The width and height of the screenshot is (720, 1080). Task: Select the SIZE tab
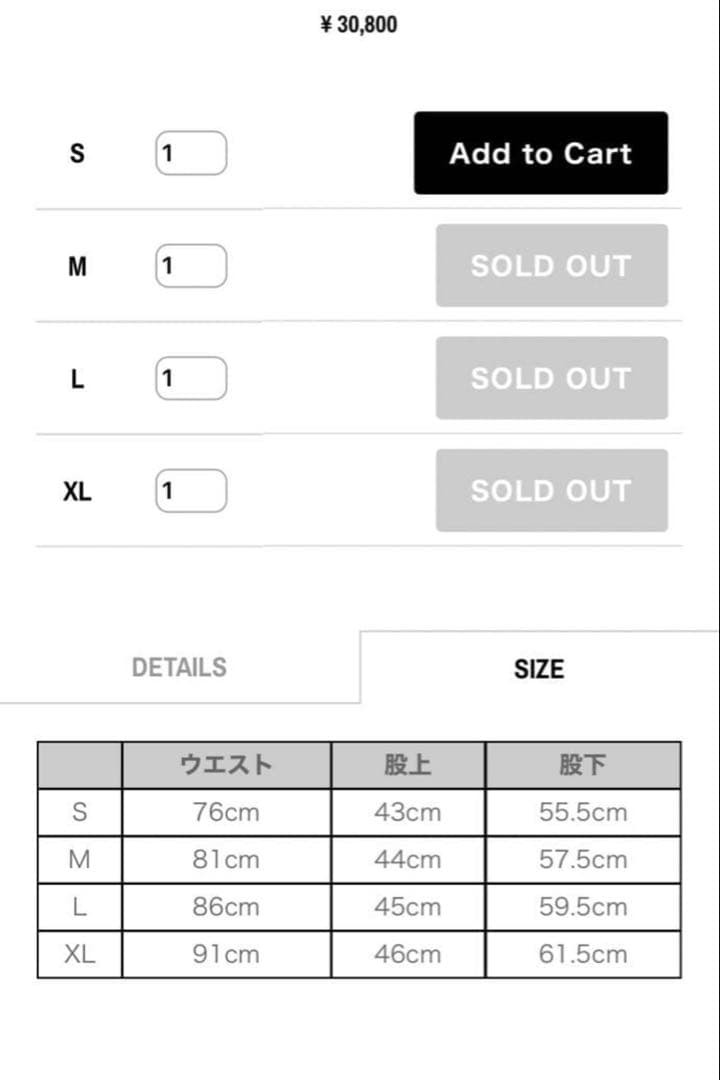pyautogui.click(x=539, y=669)
